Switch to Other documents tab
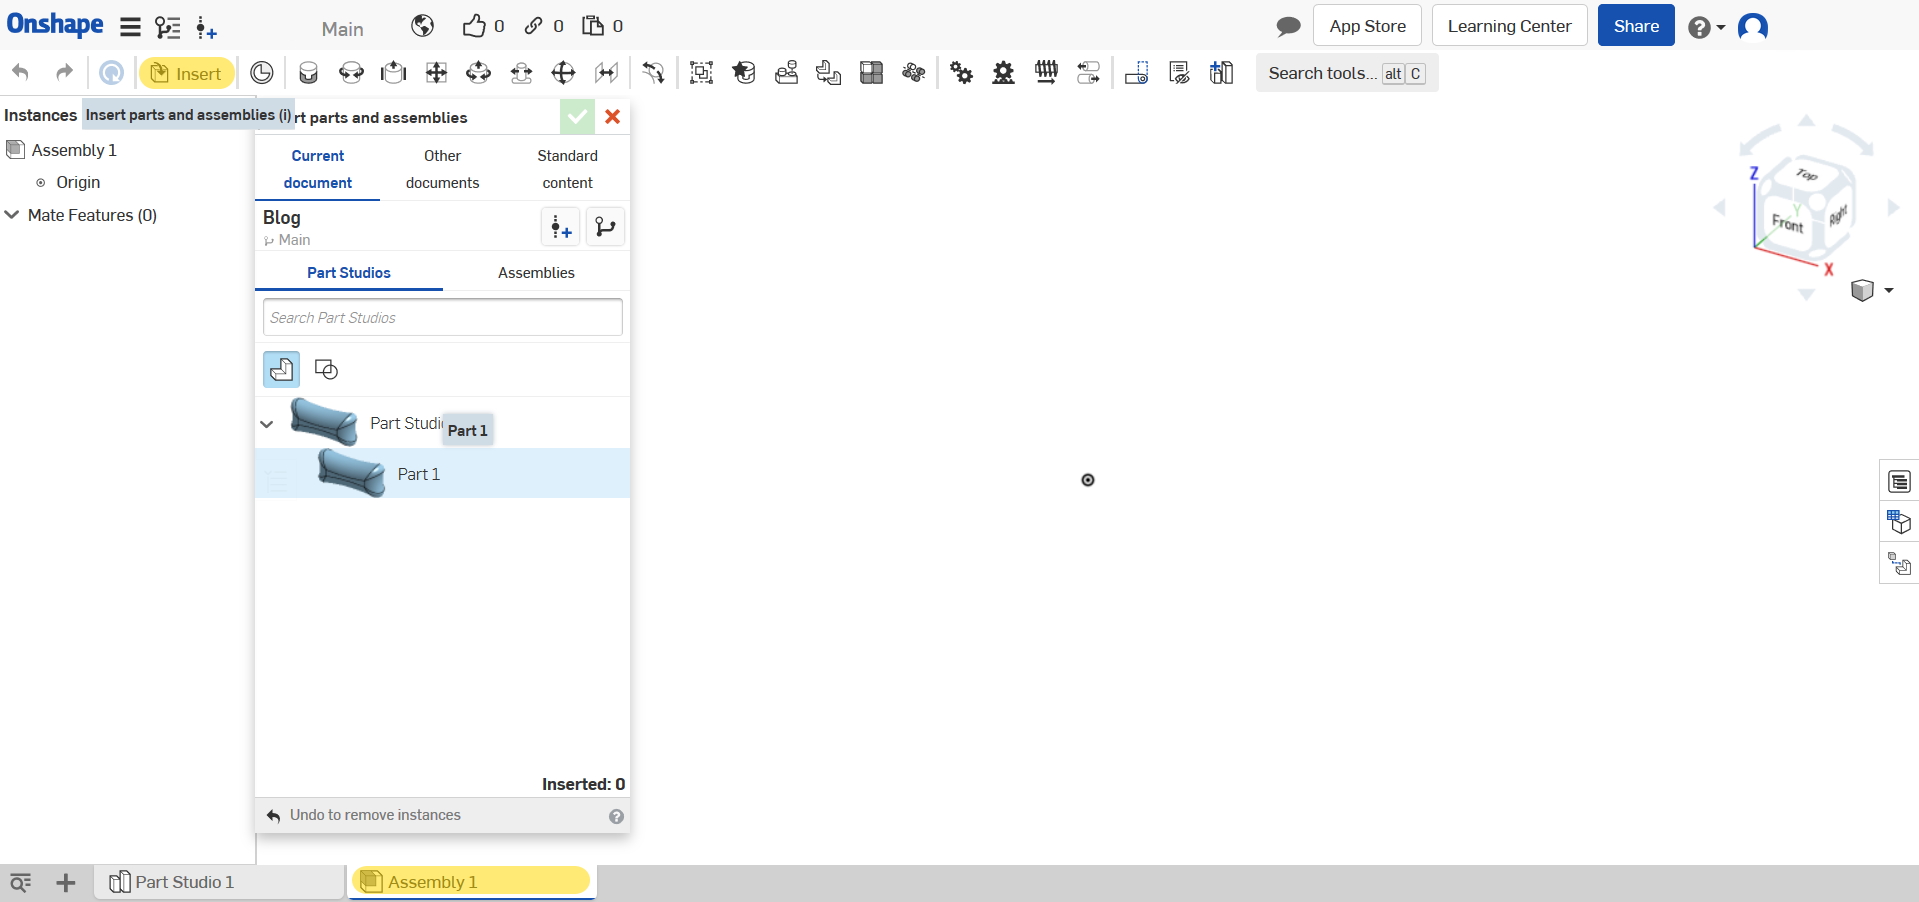The width and height of the screenshot is (1919, 902). [x=442, y=169]
